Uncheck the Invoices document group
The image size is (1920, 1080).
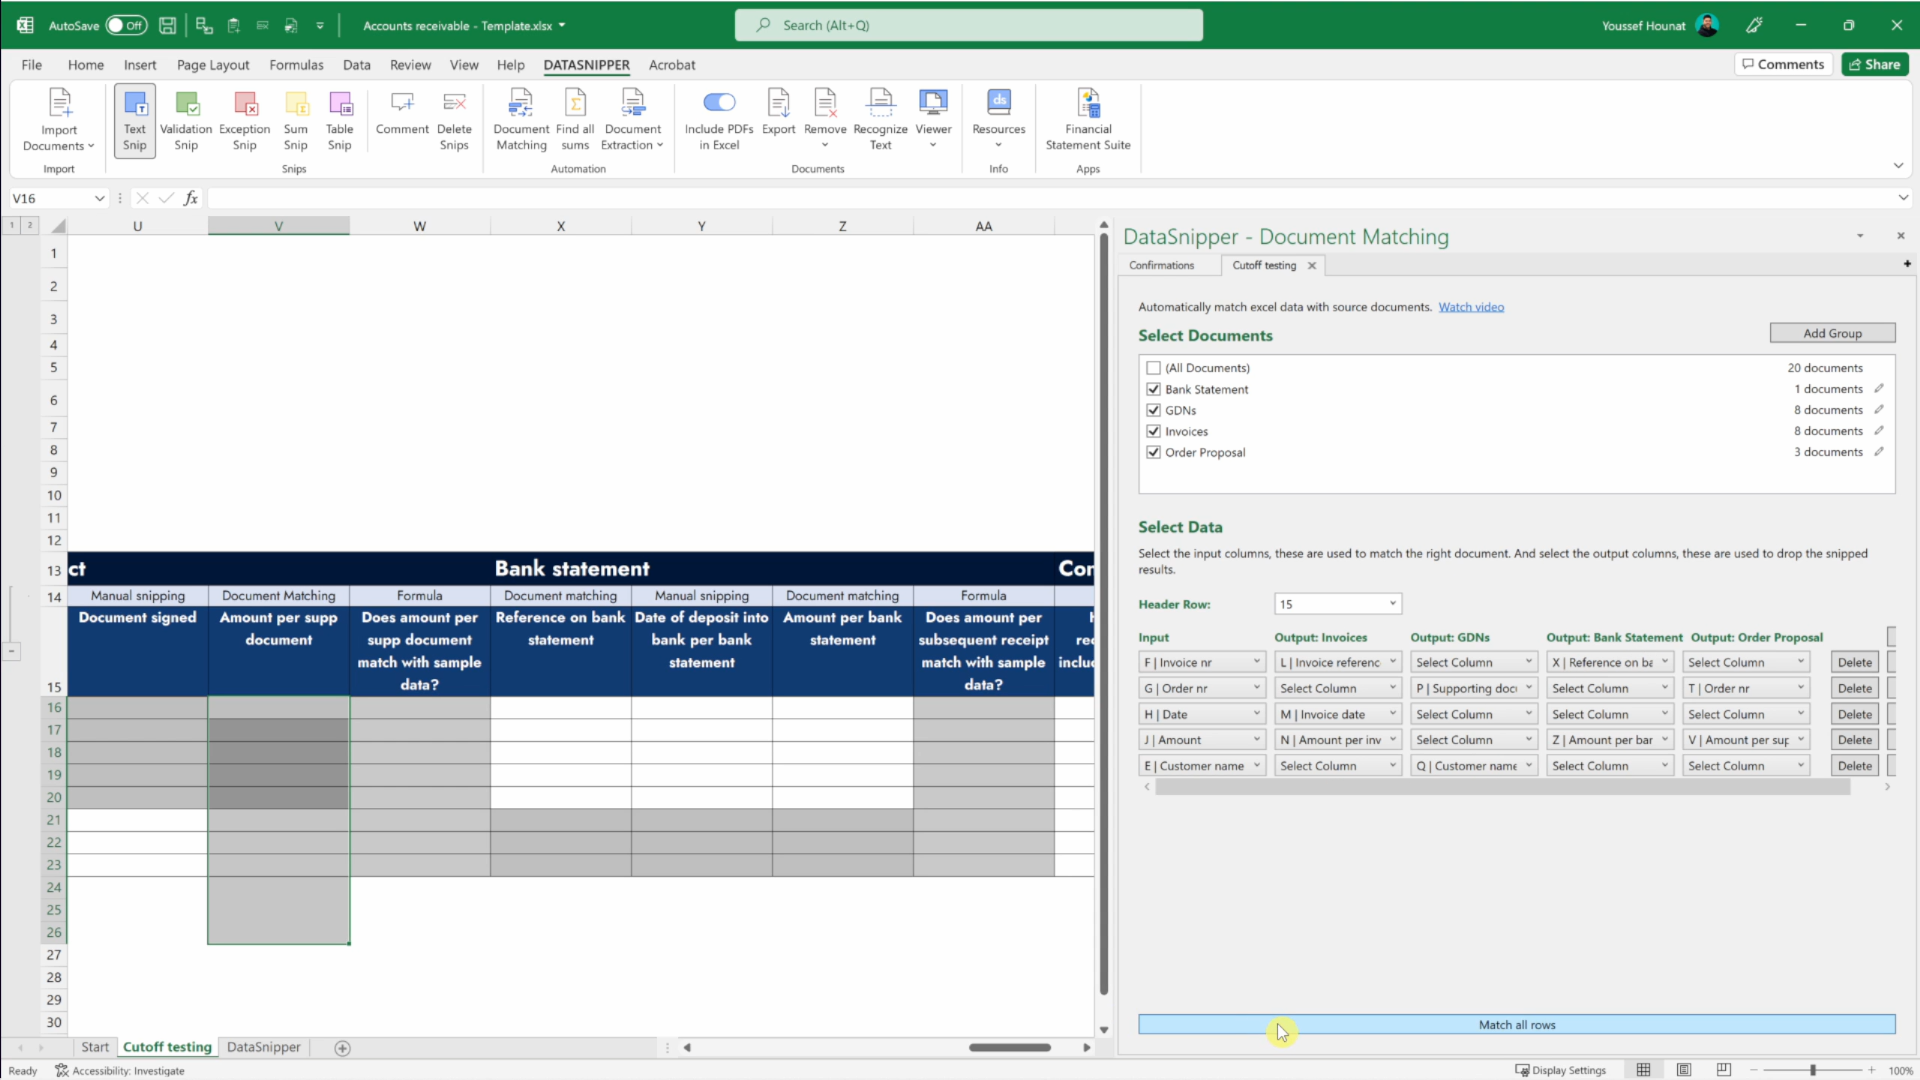coord(1153,431)
